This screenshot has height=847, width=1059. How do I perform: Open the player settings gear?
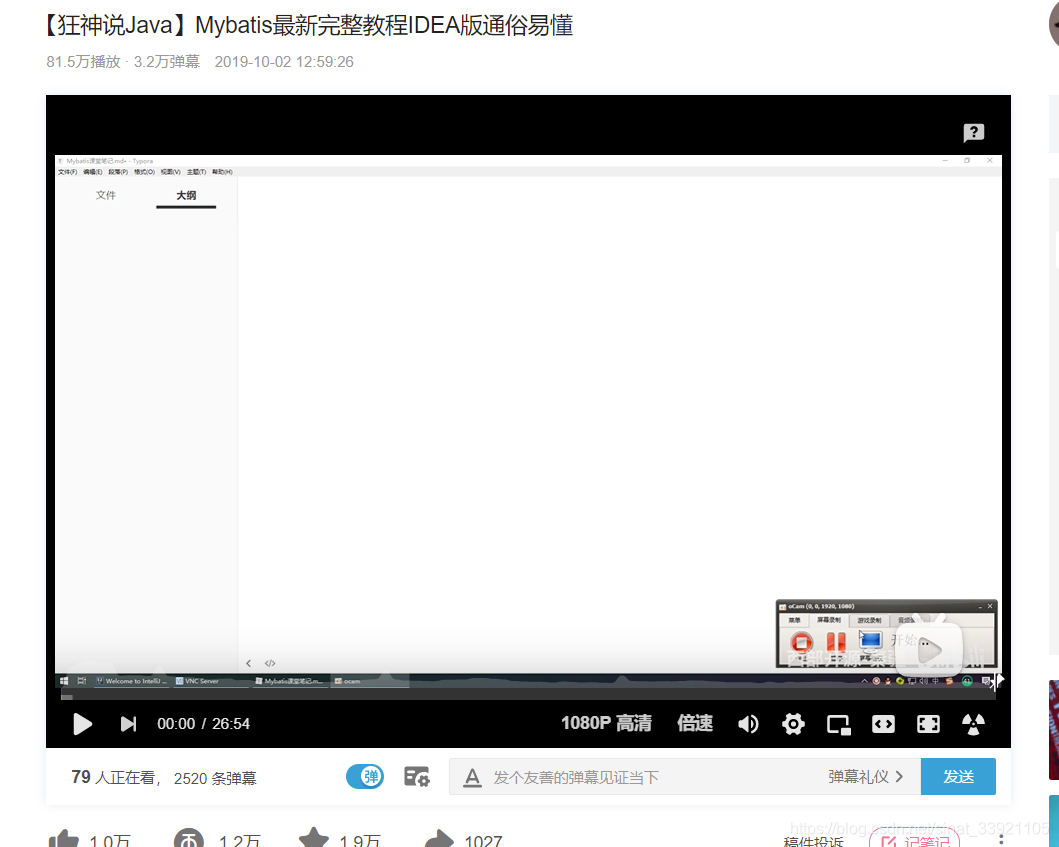[793, 724]
